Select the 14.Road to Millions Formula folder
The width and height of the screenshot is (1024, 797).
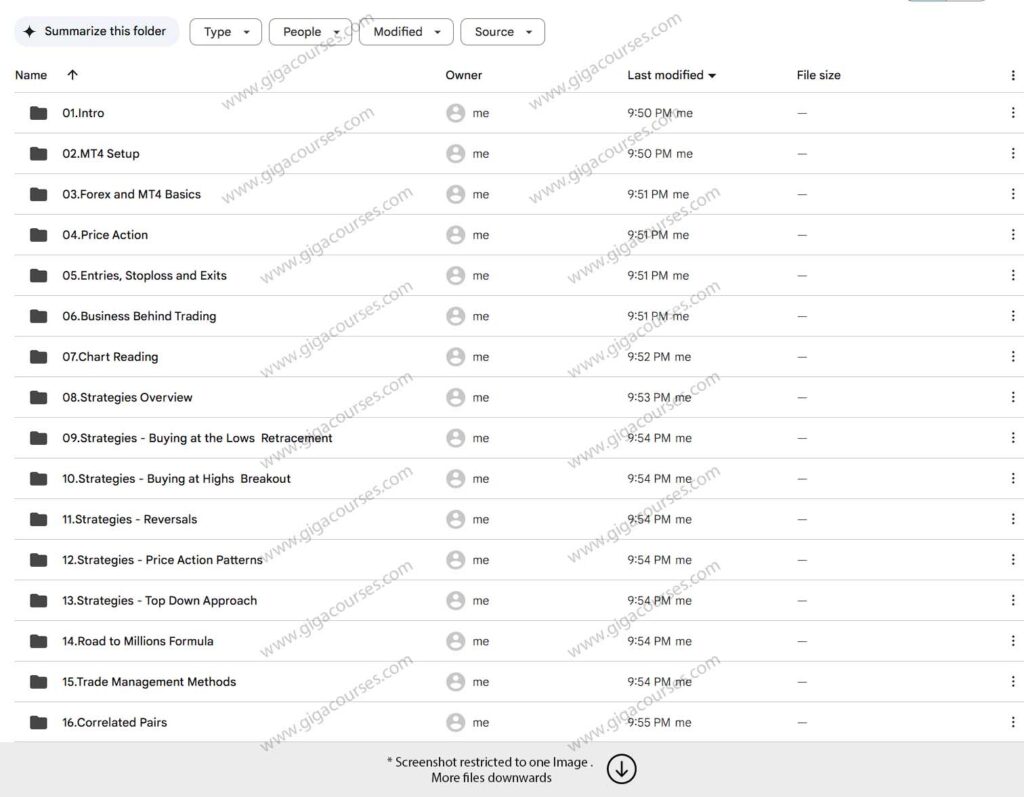(138, 641)
